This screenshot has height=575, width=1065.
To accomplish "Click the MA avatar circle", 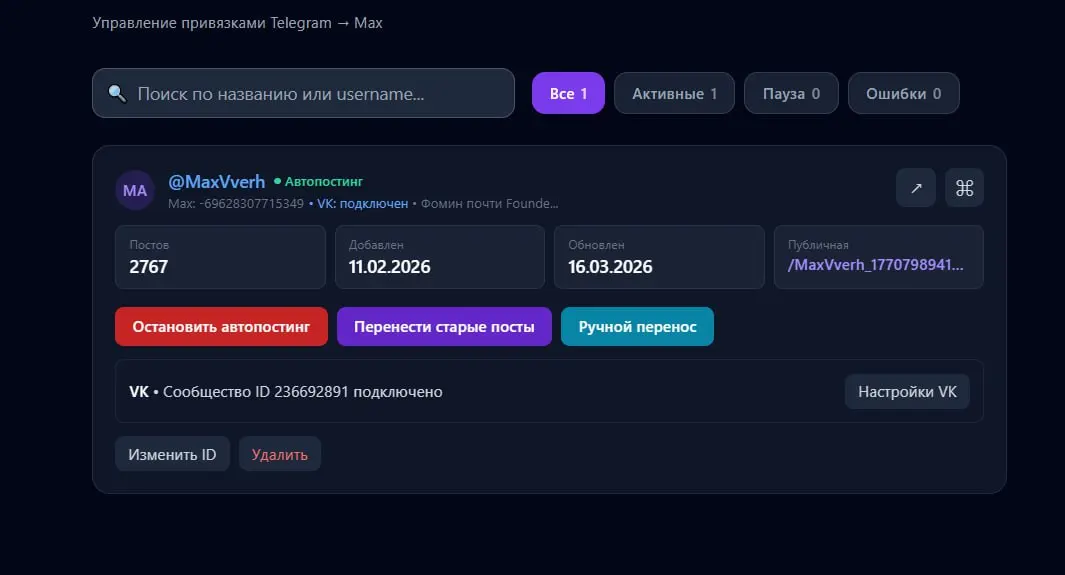I will pos(134,190).
